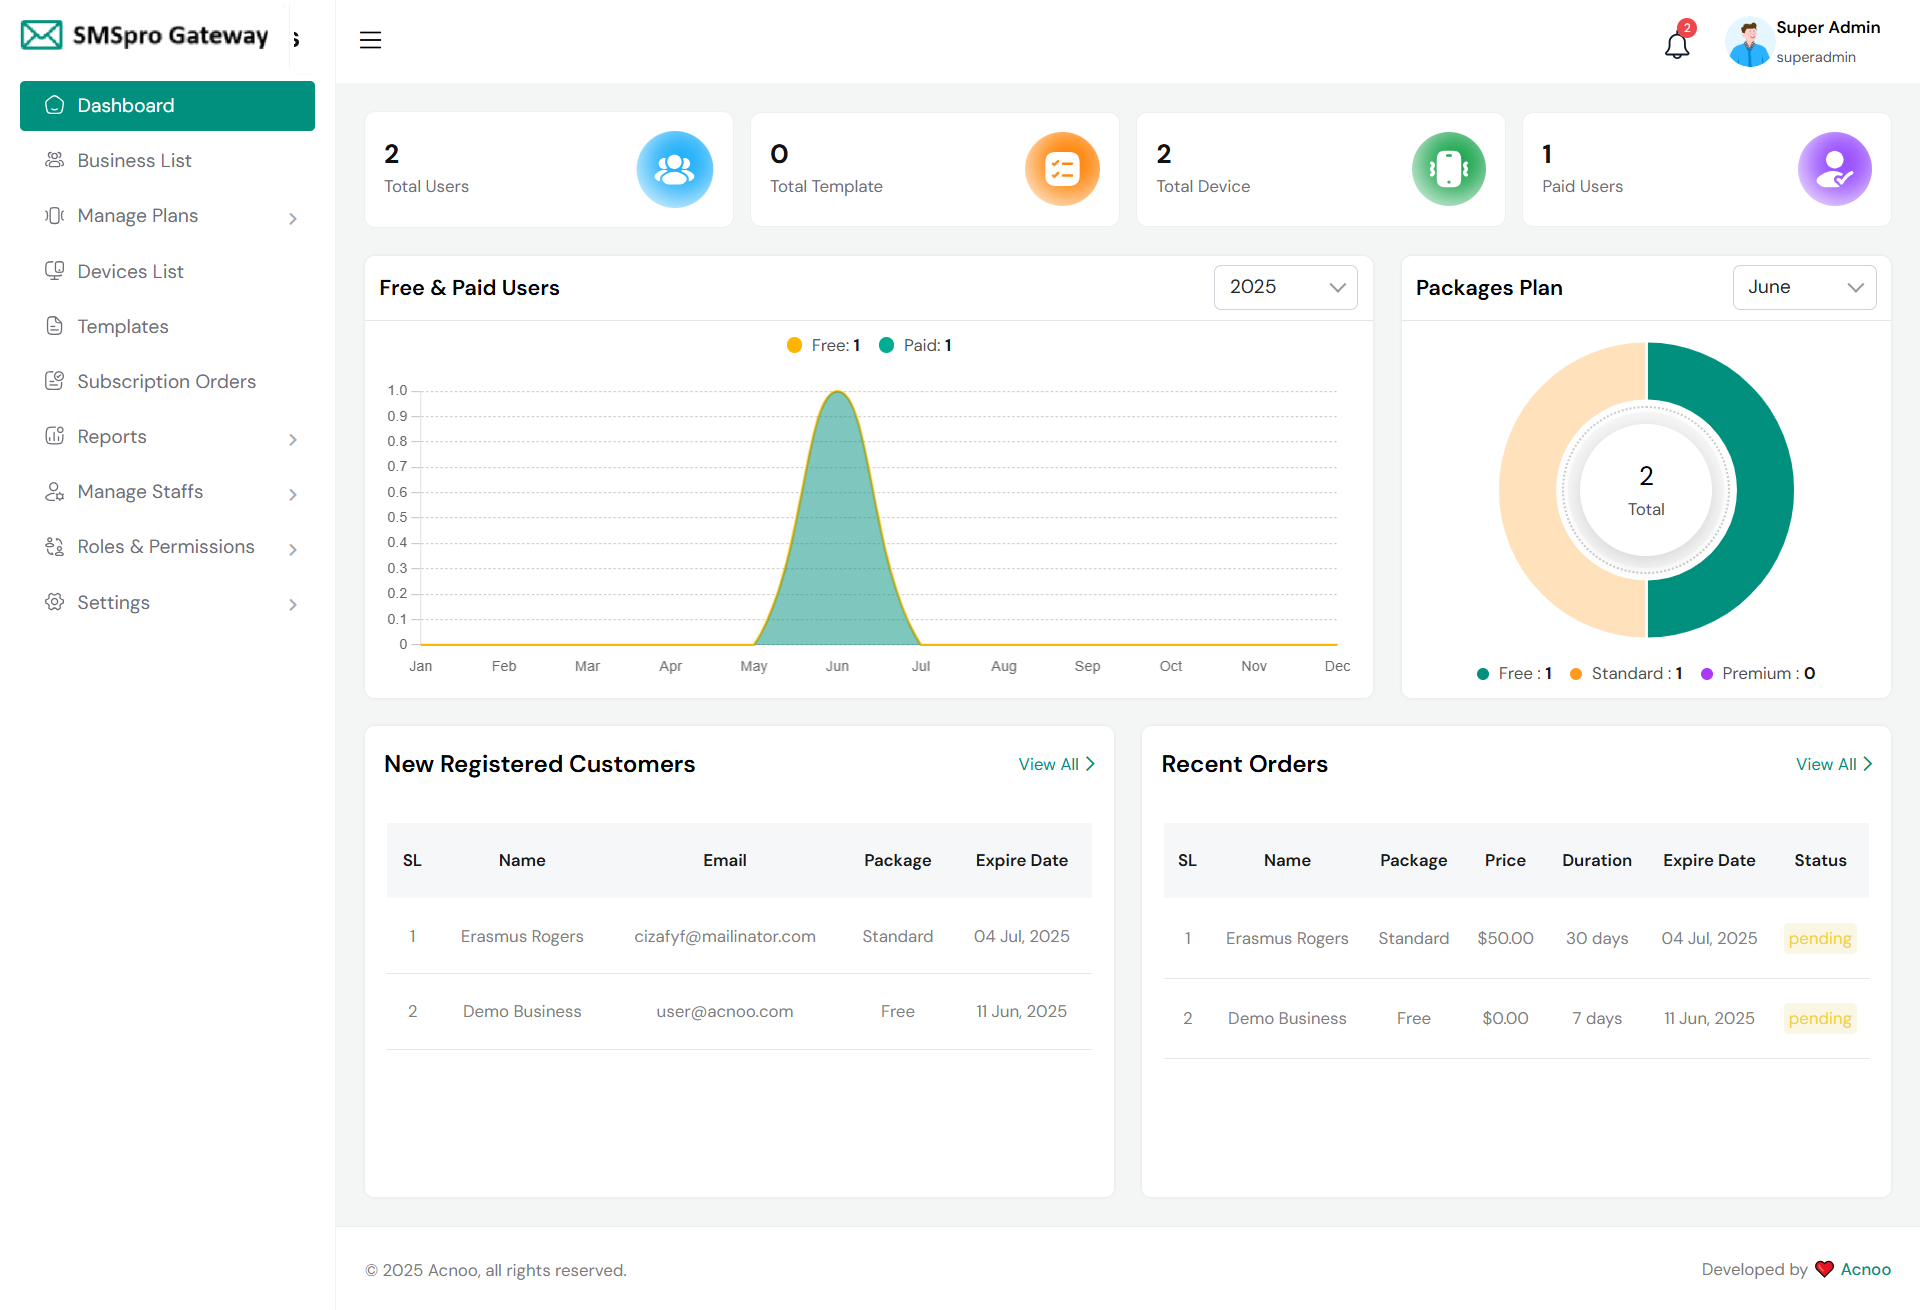Toggle the Free series in chart legend
This screenshot has height=1310, width=1920.
(x=823, y=345)
